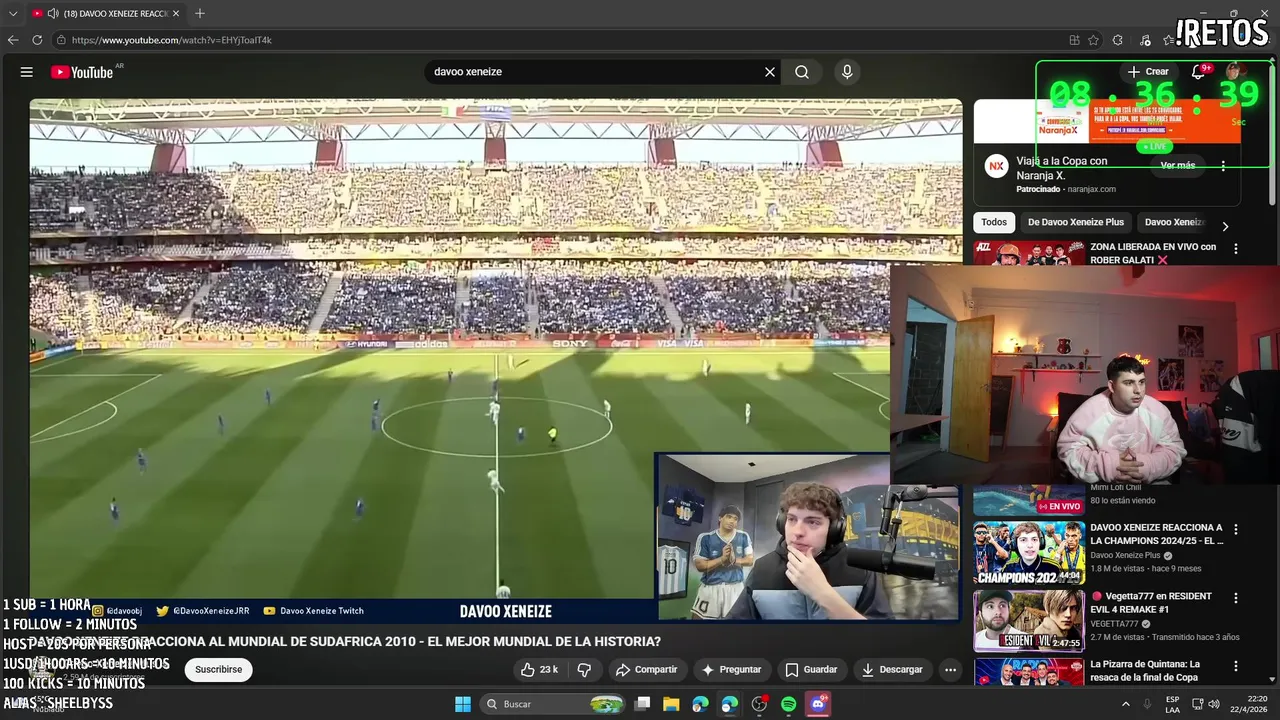View site information lock icon
The height and width of the screenshot is (720, 1280).
click(61, 40)
